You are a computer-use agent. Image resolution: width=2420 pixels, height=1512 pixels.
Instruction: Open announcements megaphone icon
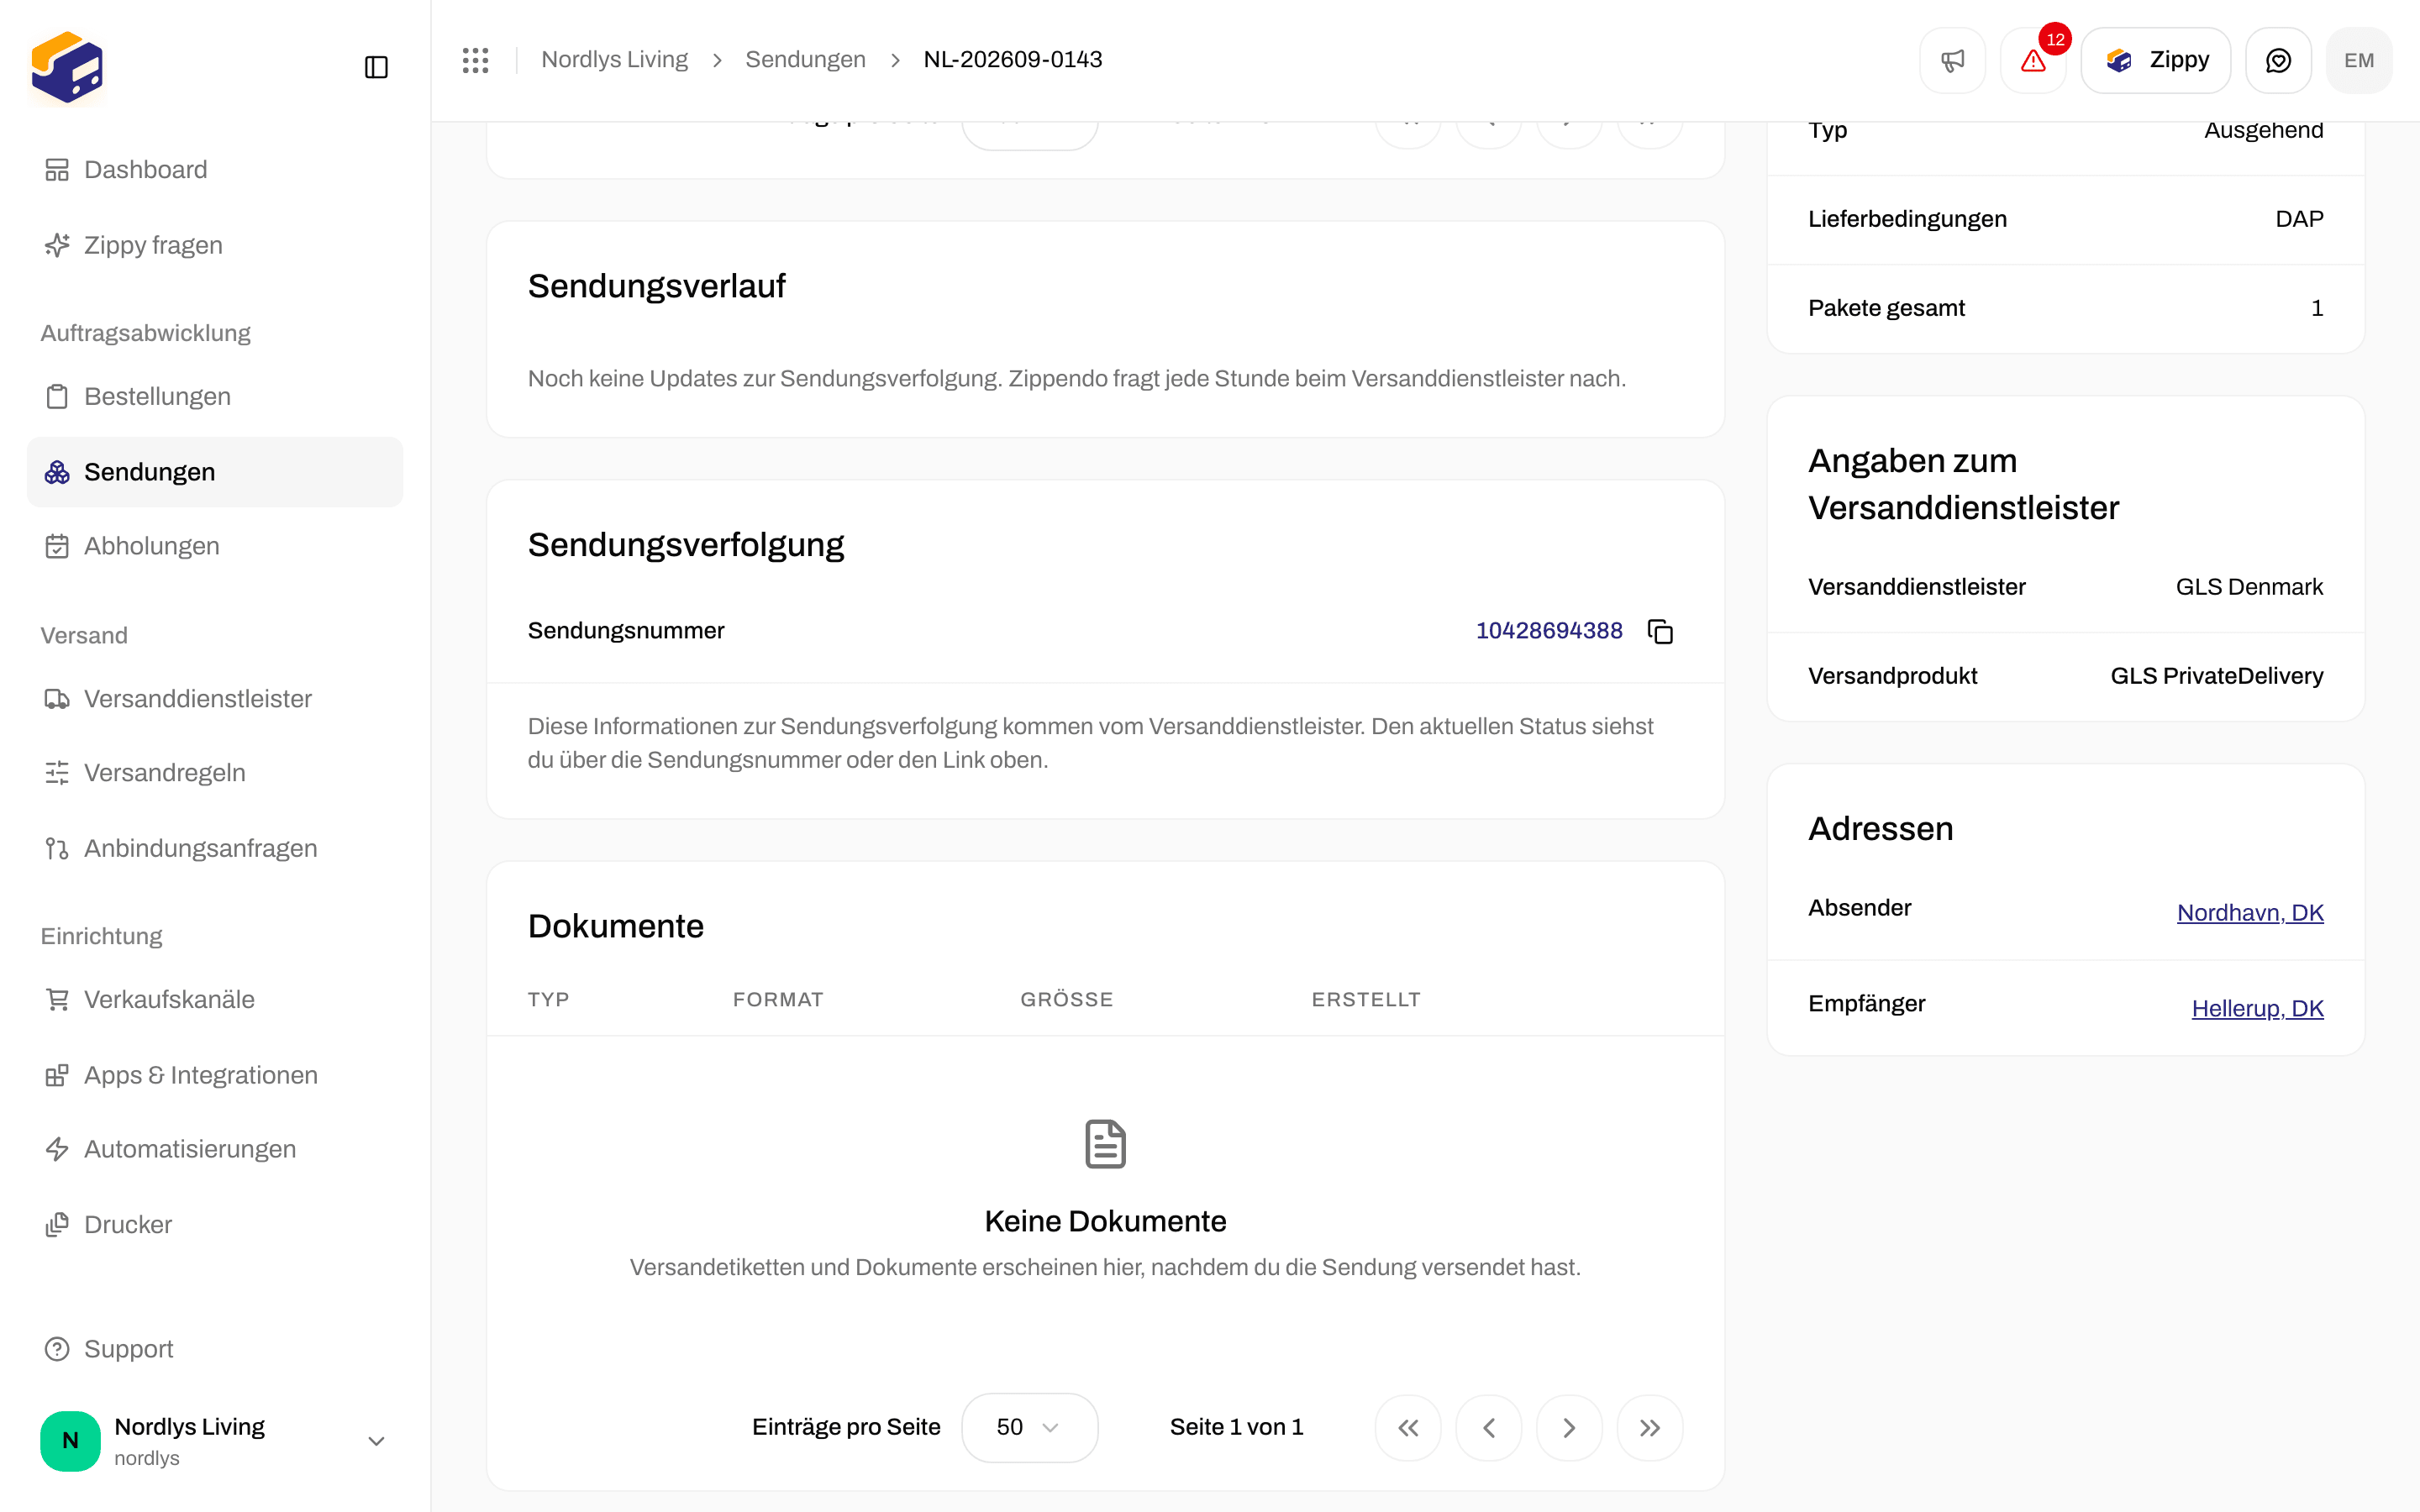[x=1952, y=60]
